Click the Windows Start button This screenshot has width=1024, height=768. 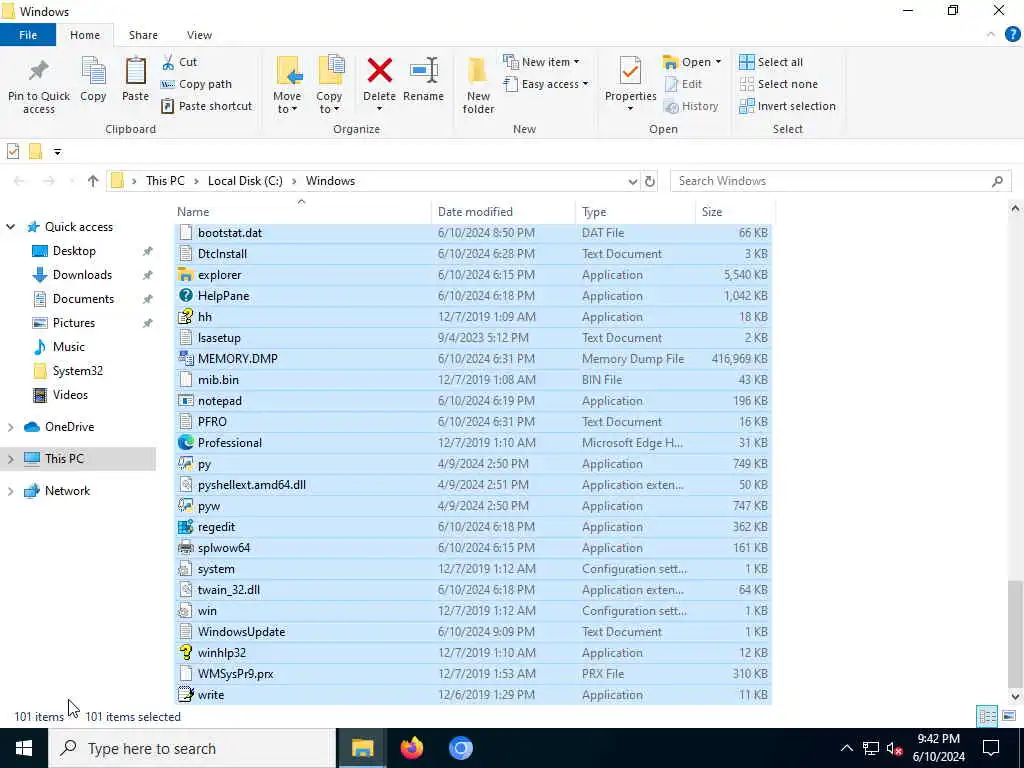[x=24, y=748]
